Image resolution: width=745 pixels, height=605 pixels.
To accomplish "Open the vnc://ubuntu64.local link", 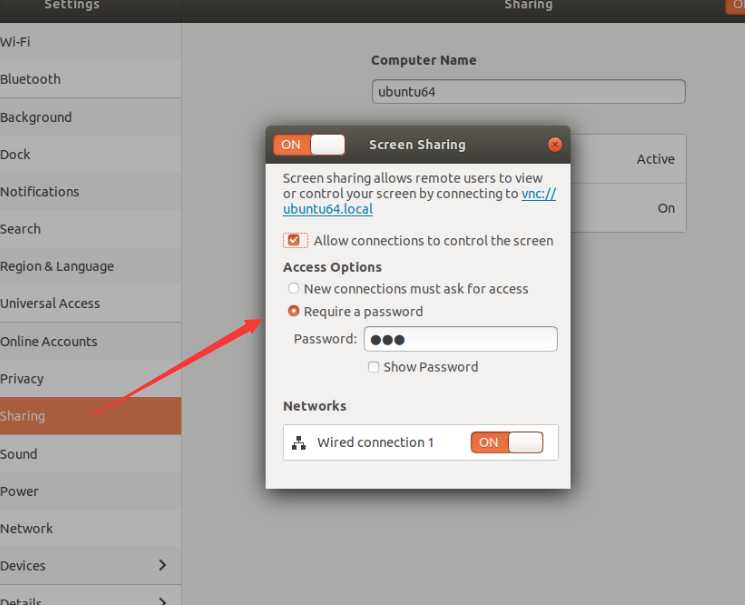I will [x=328, y=209].
